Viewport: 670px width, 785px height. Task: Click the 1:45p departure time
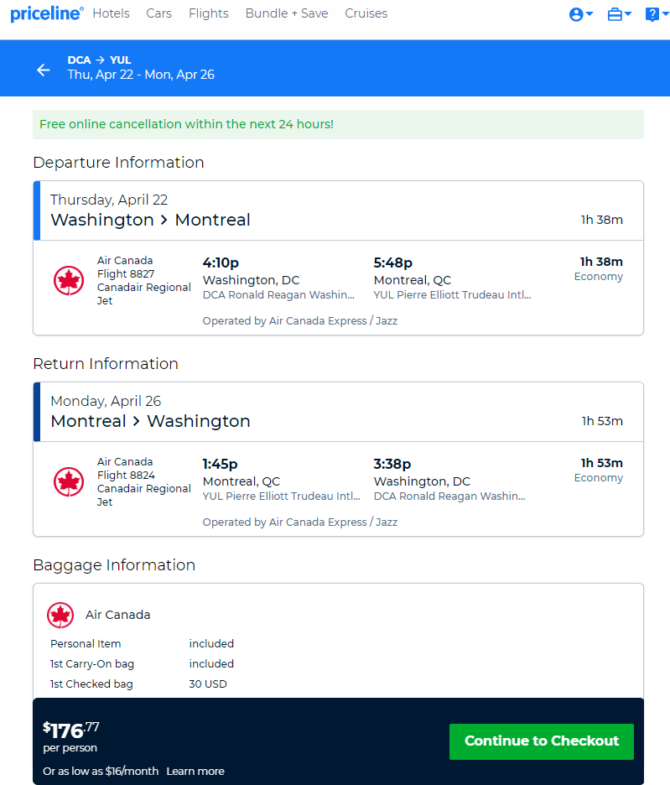click(220, 464)
